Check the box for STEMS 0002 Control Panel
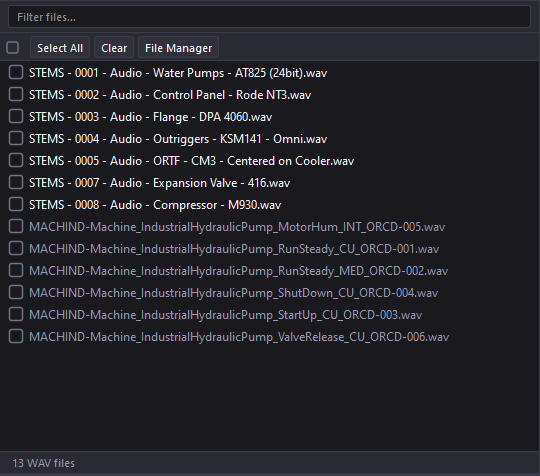 [16, 94]
